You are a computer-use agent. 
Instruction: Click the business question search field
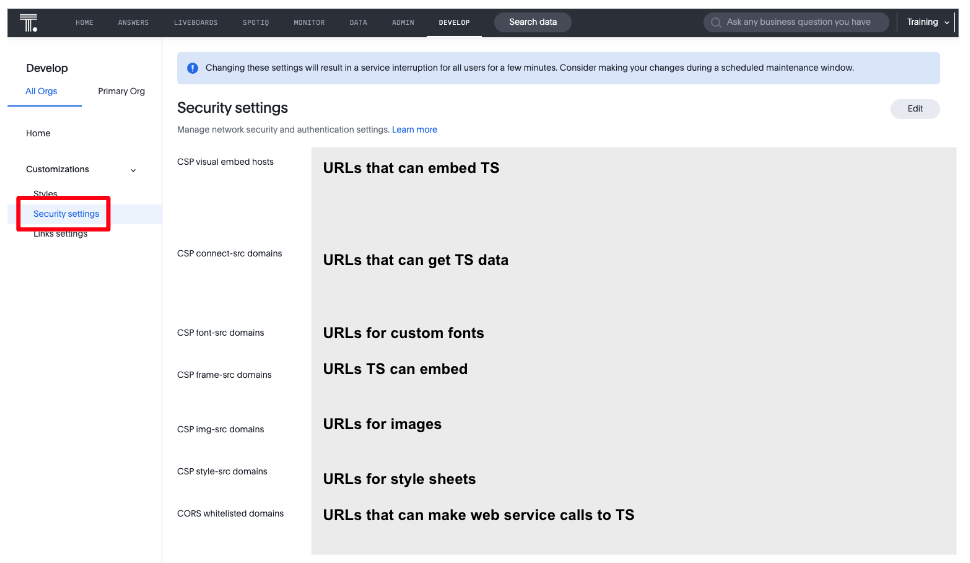click(800, 22)
